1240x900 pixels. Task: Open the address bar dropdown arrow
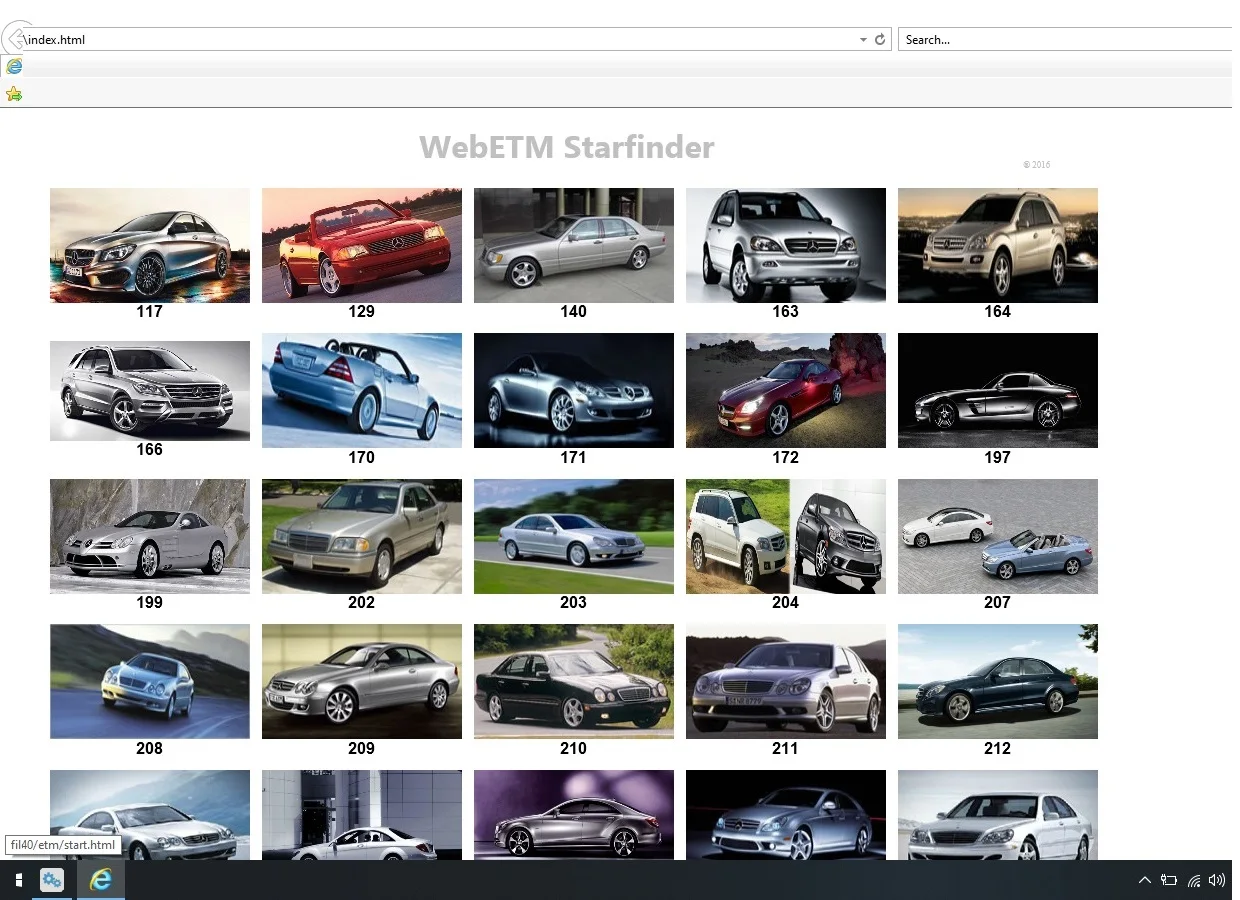coord(863,40)
